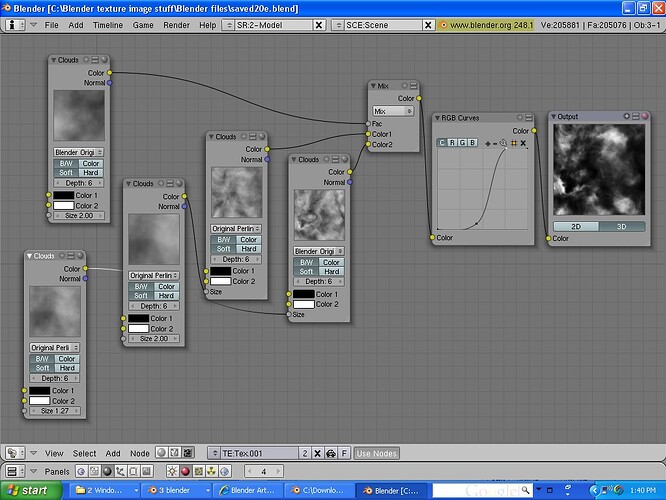Open the 3 blender taskbar group
Screen dimensions: 666x500
click(176, 490)
